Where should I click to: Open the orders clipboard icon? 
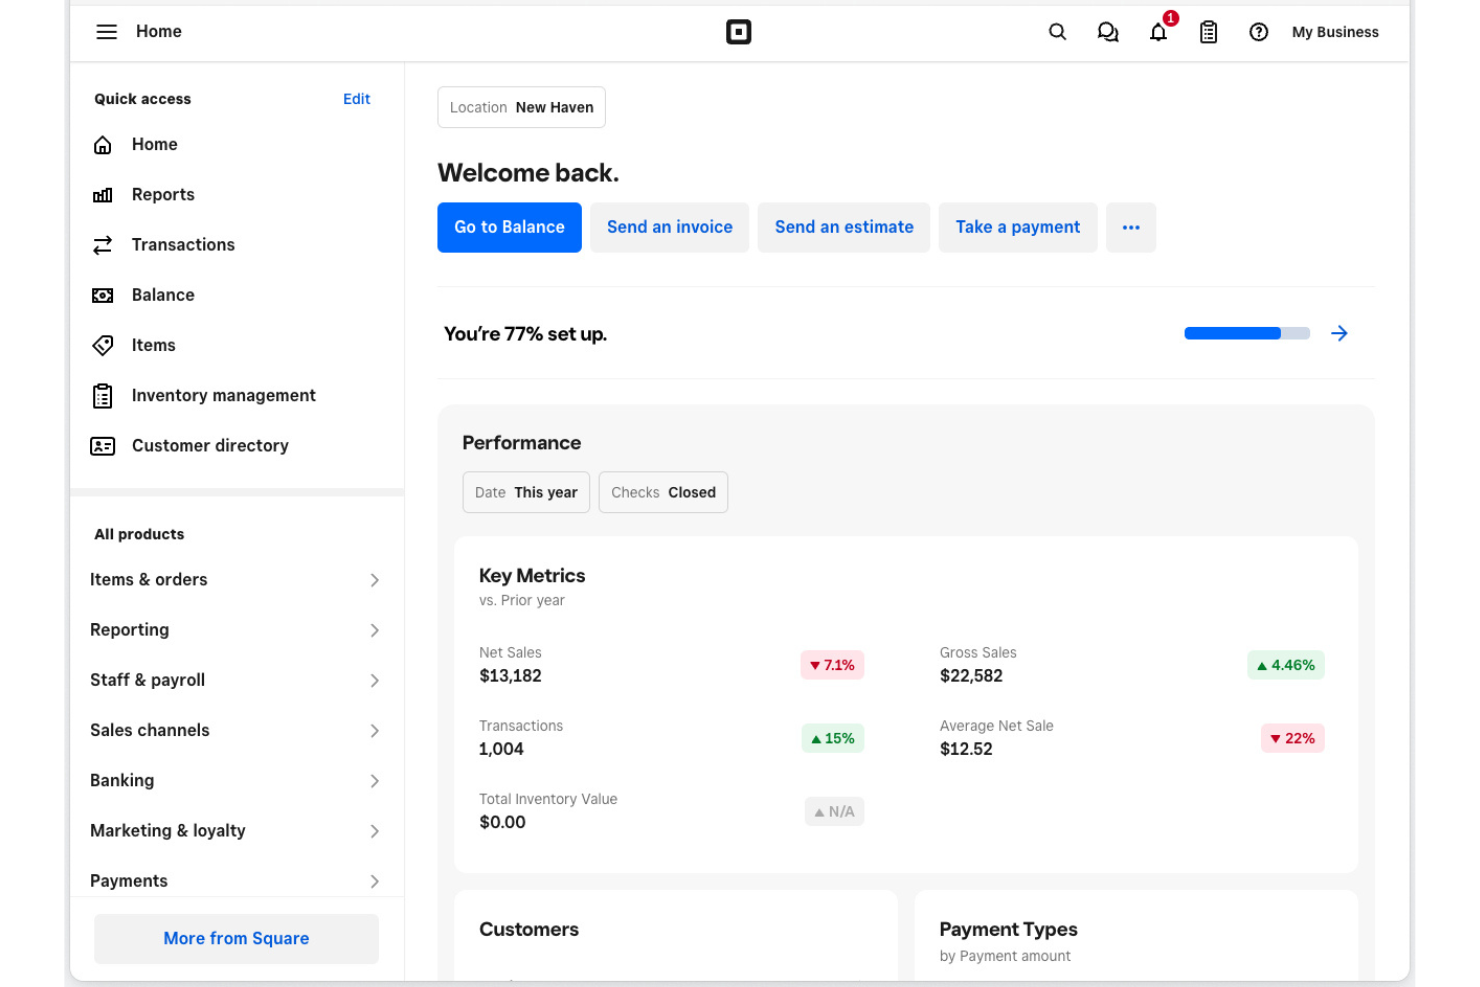pyautogui.click(x=1208, y=31)
